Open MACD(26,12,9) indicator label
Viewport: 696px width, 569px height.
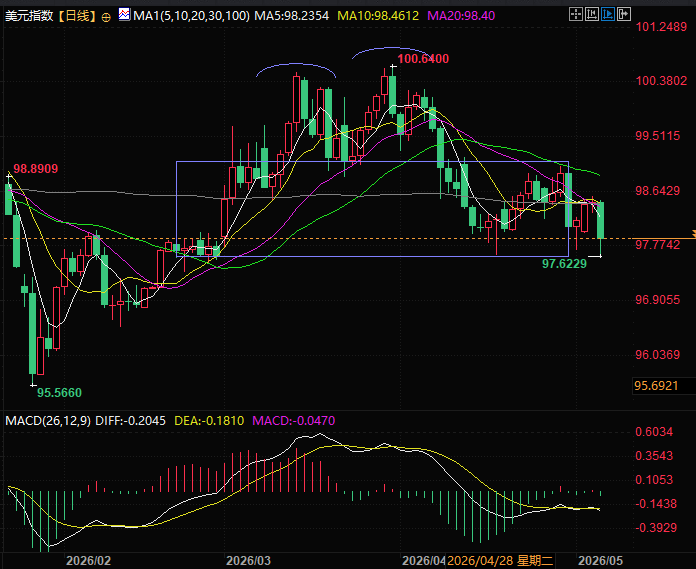pos(48,421)
